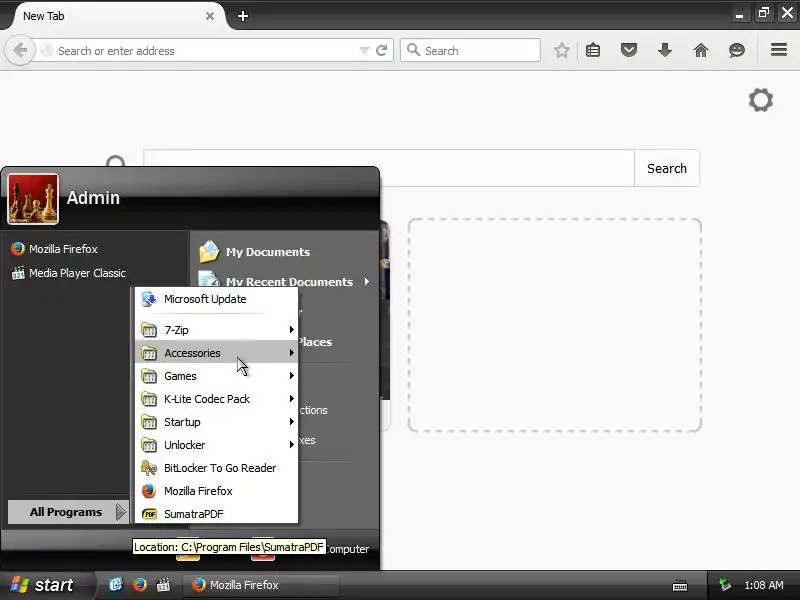Expand the Startup submenu arrow
Viewport: 800px width, 600px height.
click(291, 421)
